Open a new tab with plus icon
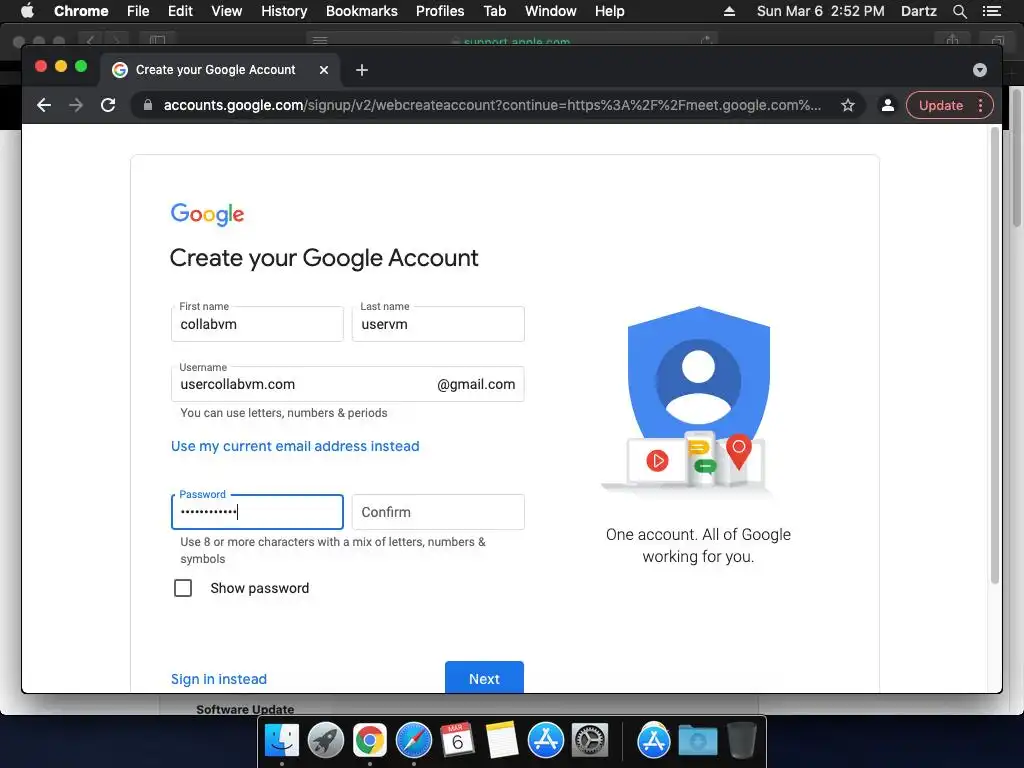Image resolution: width=1024 pixels, height=768 pixels. [362, 70]
